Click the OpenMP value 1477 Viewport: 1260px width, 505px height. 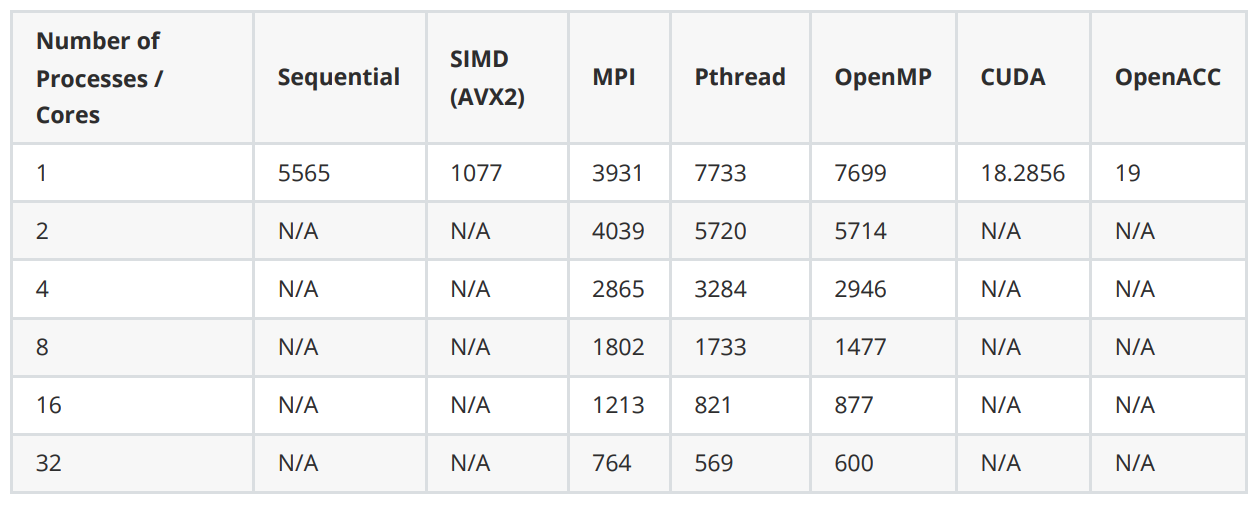(860, 348)
